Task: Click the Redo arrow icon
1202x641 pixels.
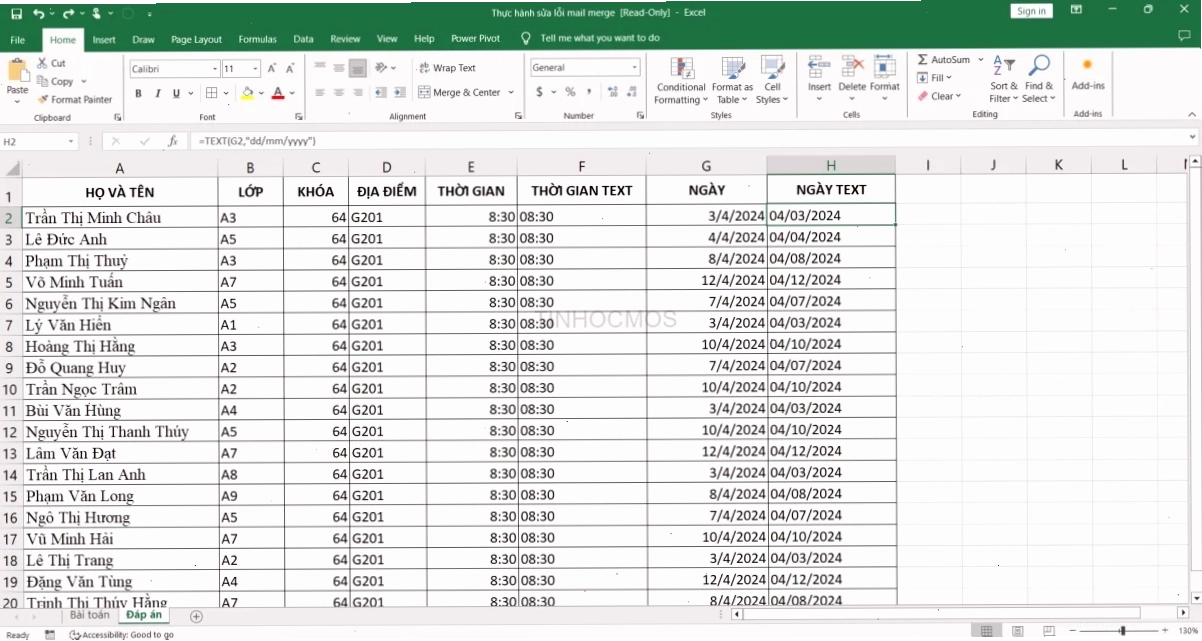Action: click(70, 13)
